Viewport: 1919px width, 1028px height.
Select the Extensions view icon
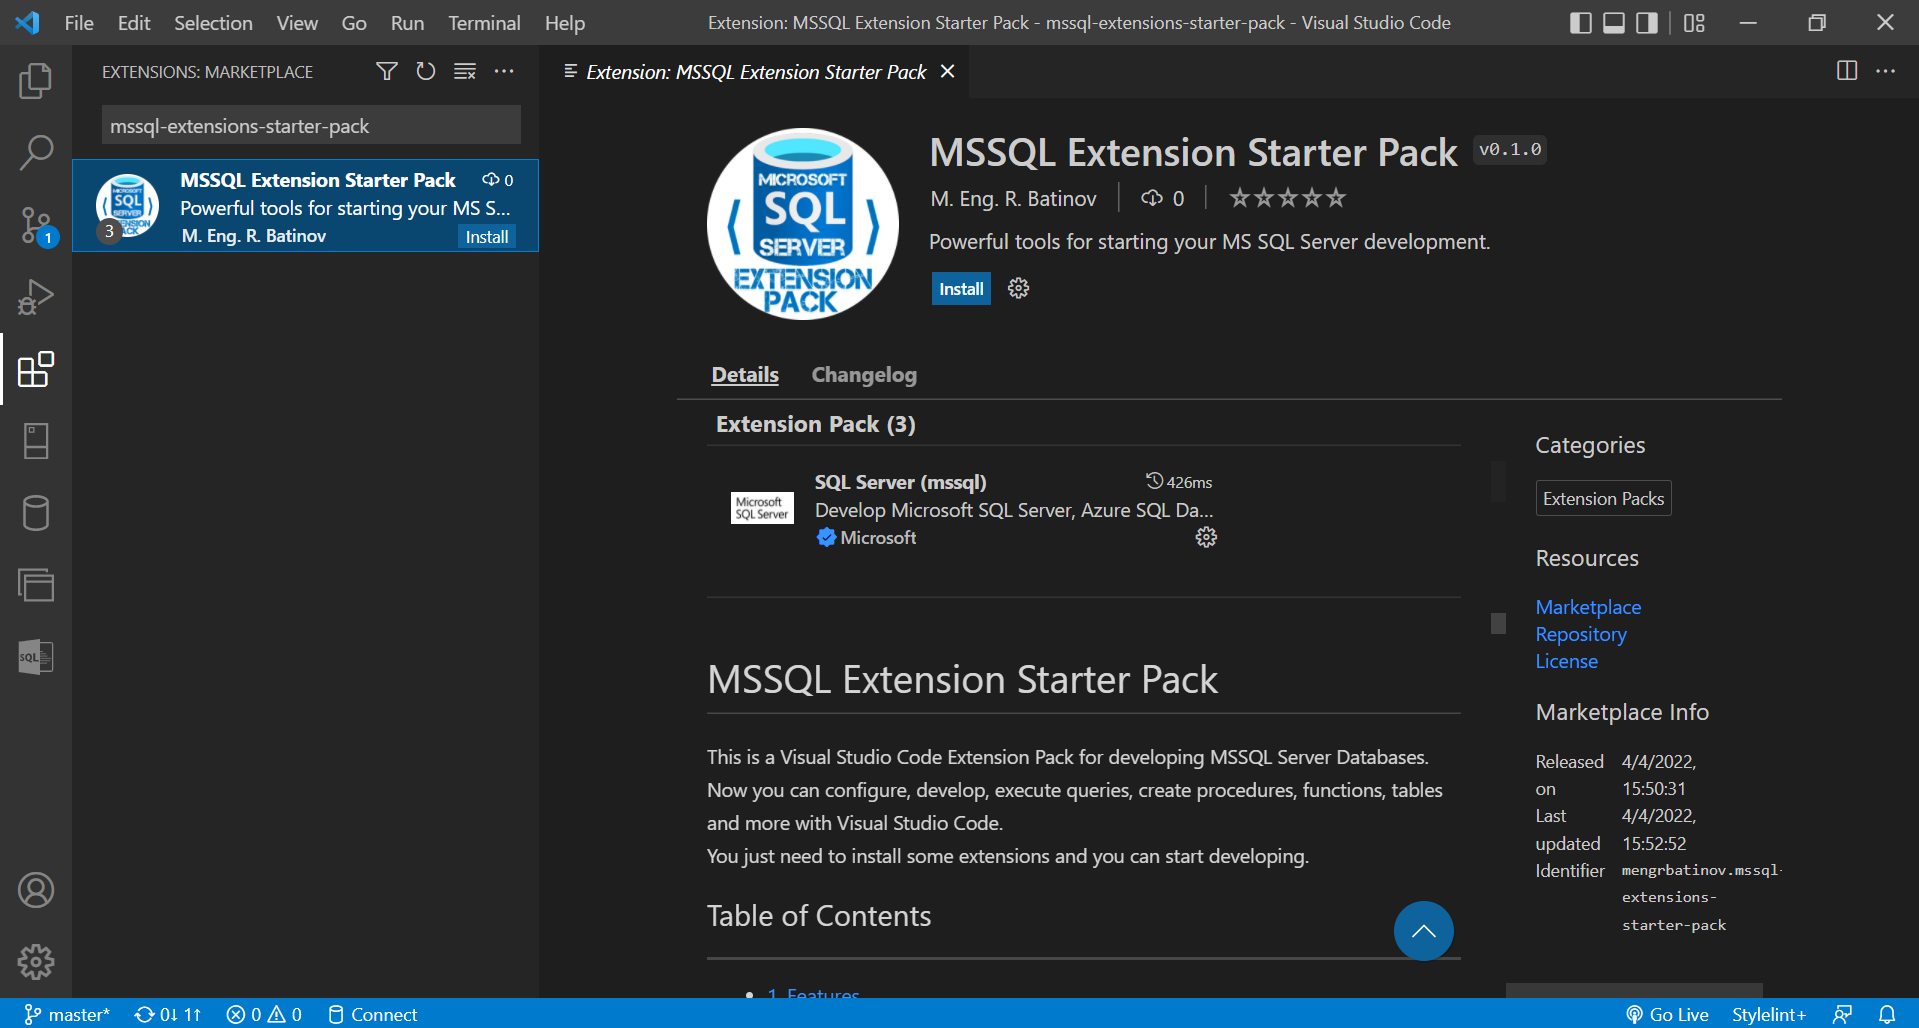pyautogui.click(x=36, y=369)
